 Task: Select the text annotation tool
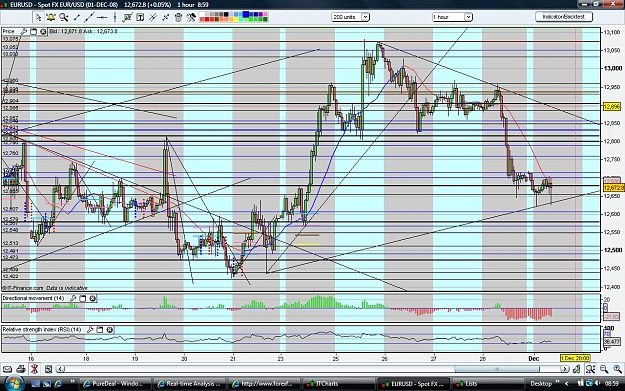tap(140, 17)
